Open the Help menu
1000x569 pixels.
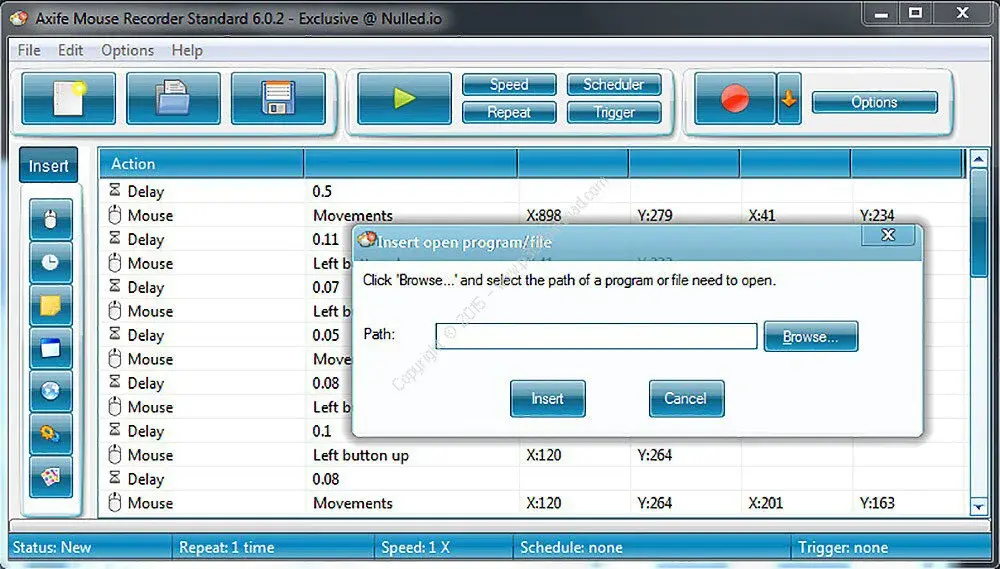coord(187,50)
